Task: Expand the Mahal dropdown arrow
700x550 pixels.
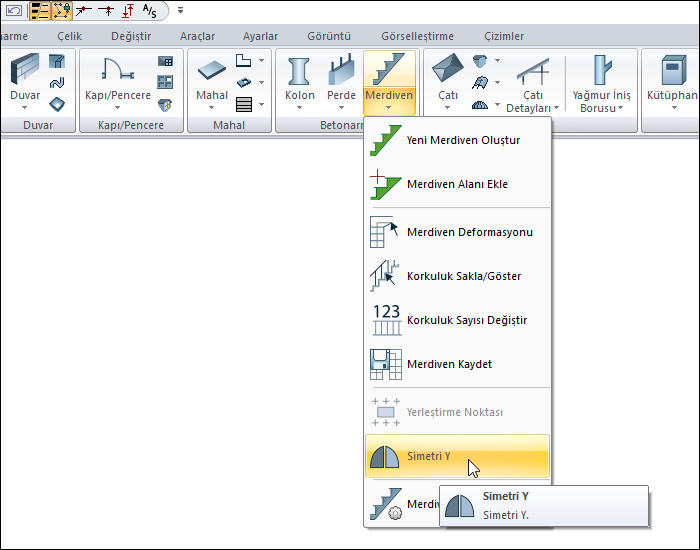Action: pyautogui.click(x=211, y=108)
